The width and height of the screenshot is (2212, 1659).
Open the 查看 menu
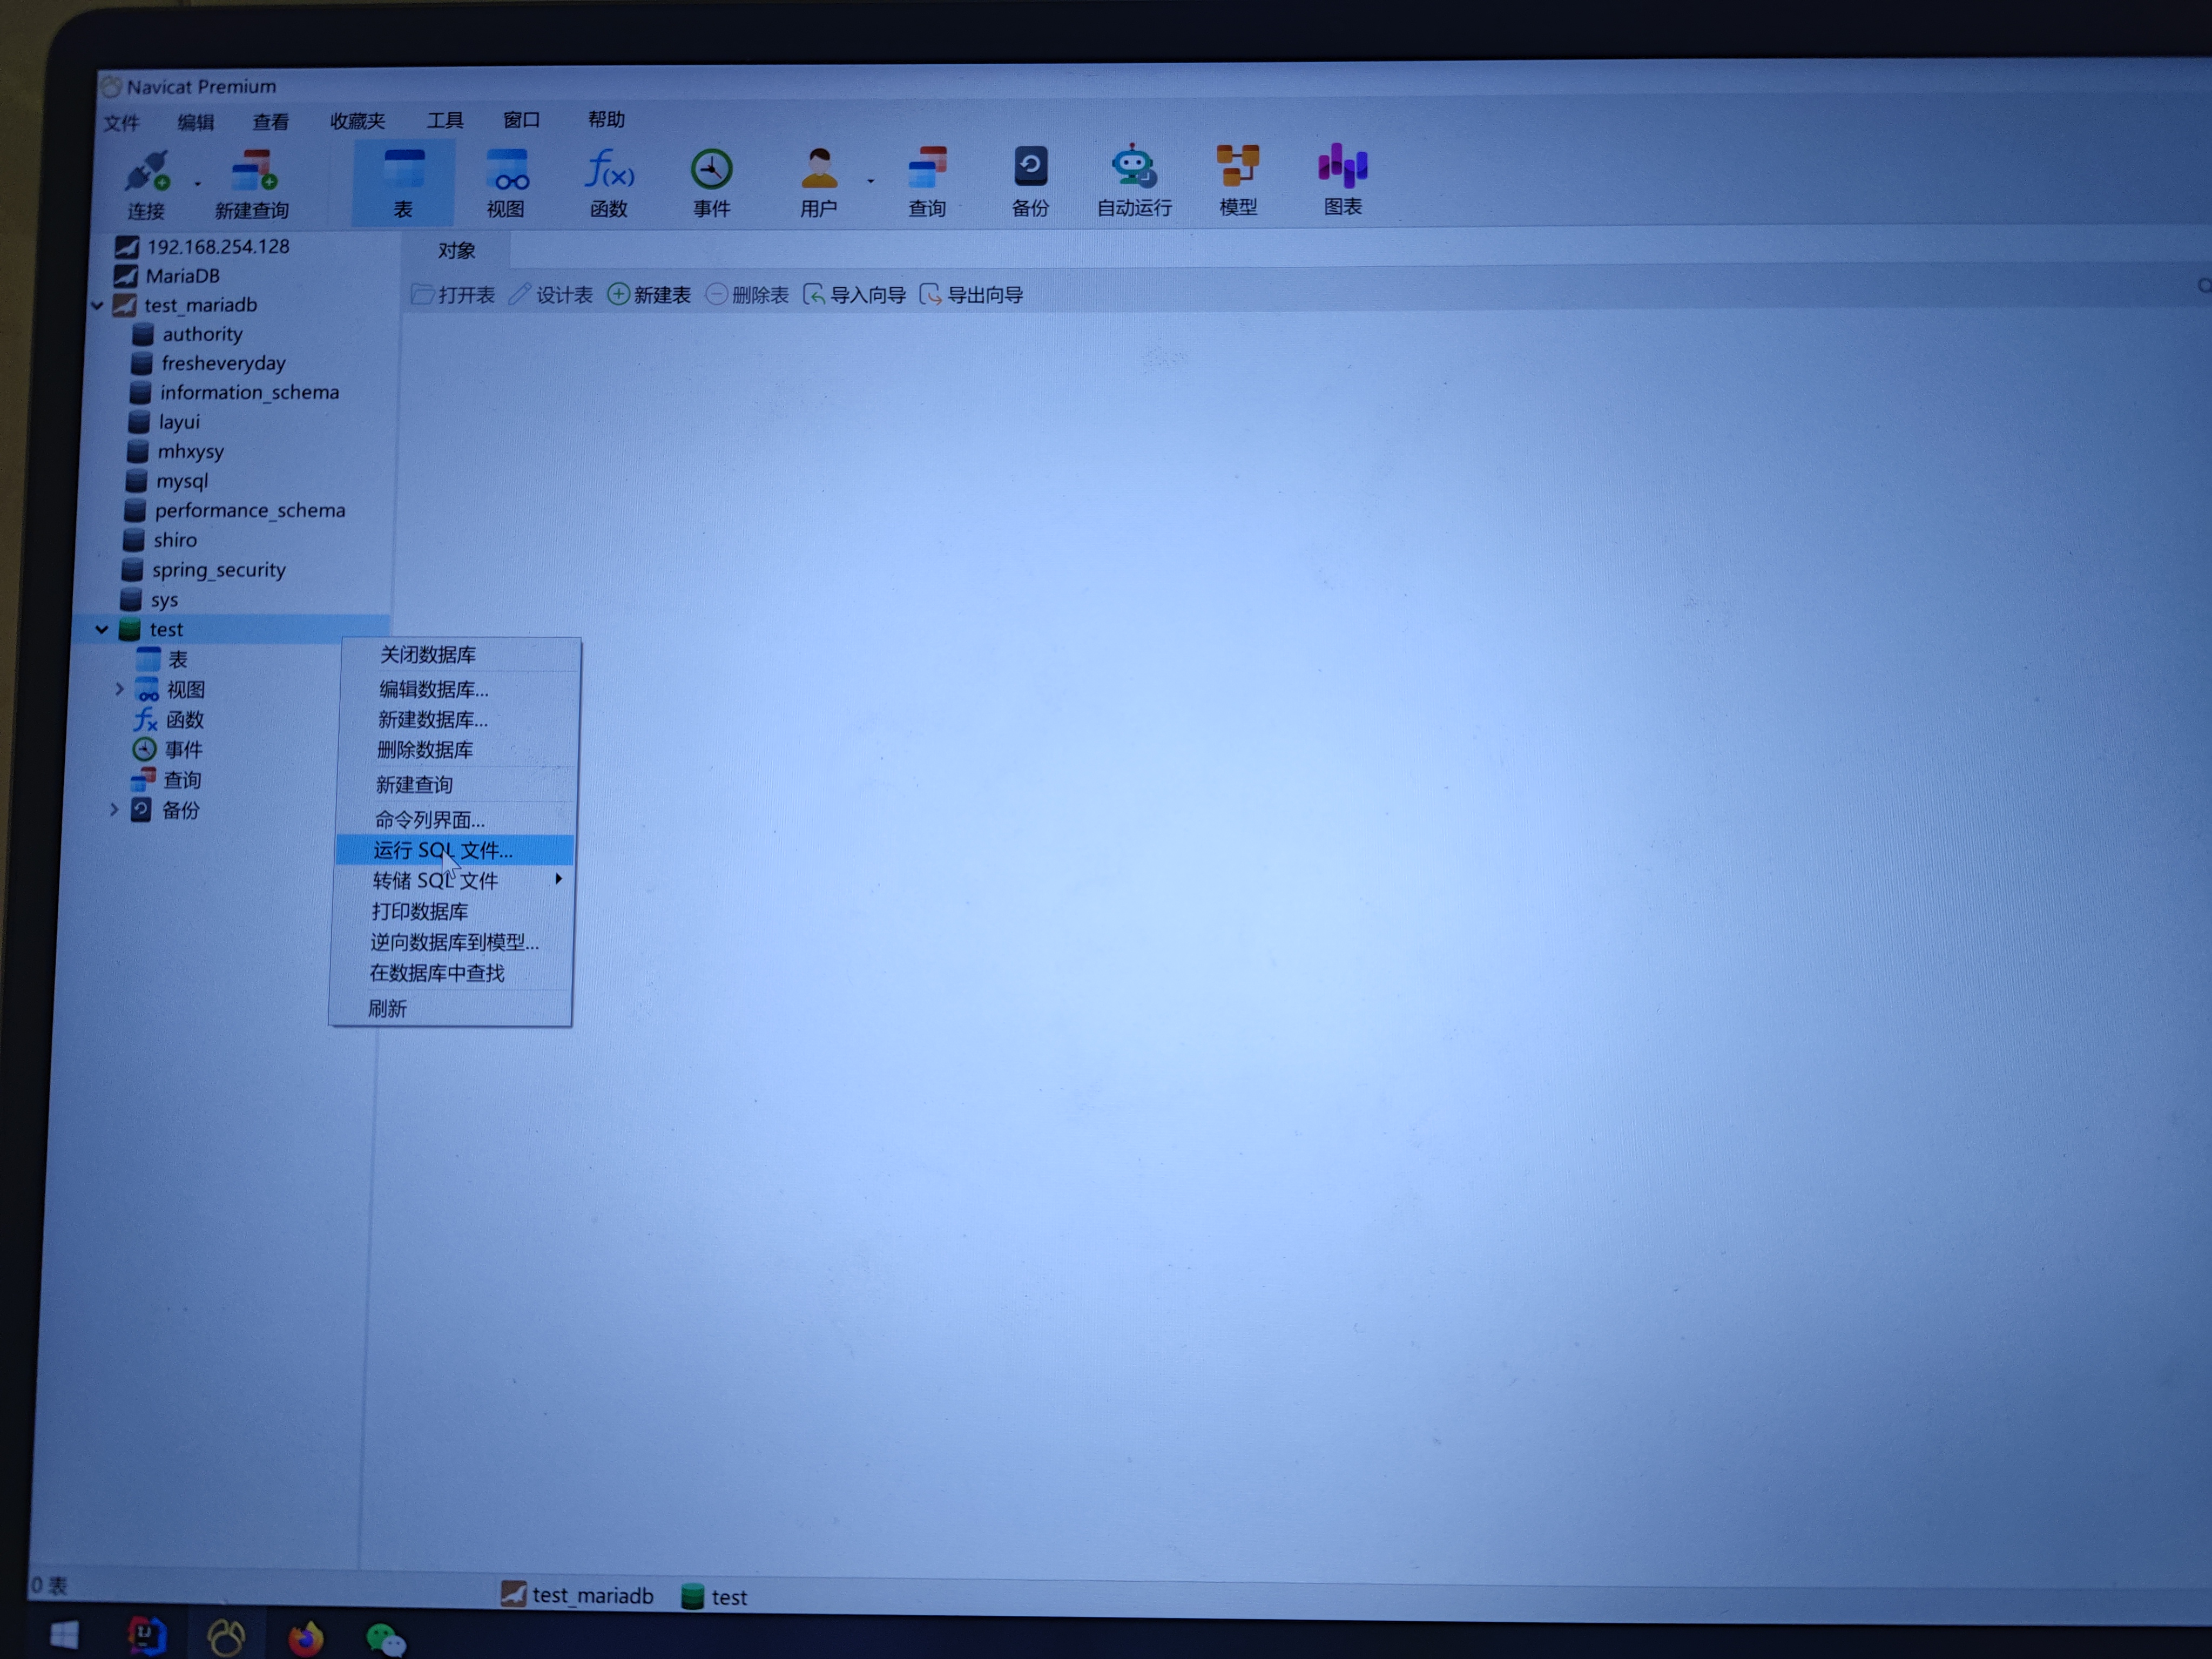(x=271, y=122)
